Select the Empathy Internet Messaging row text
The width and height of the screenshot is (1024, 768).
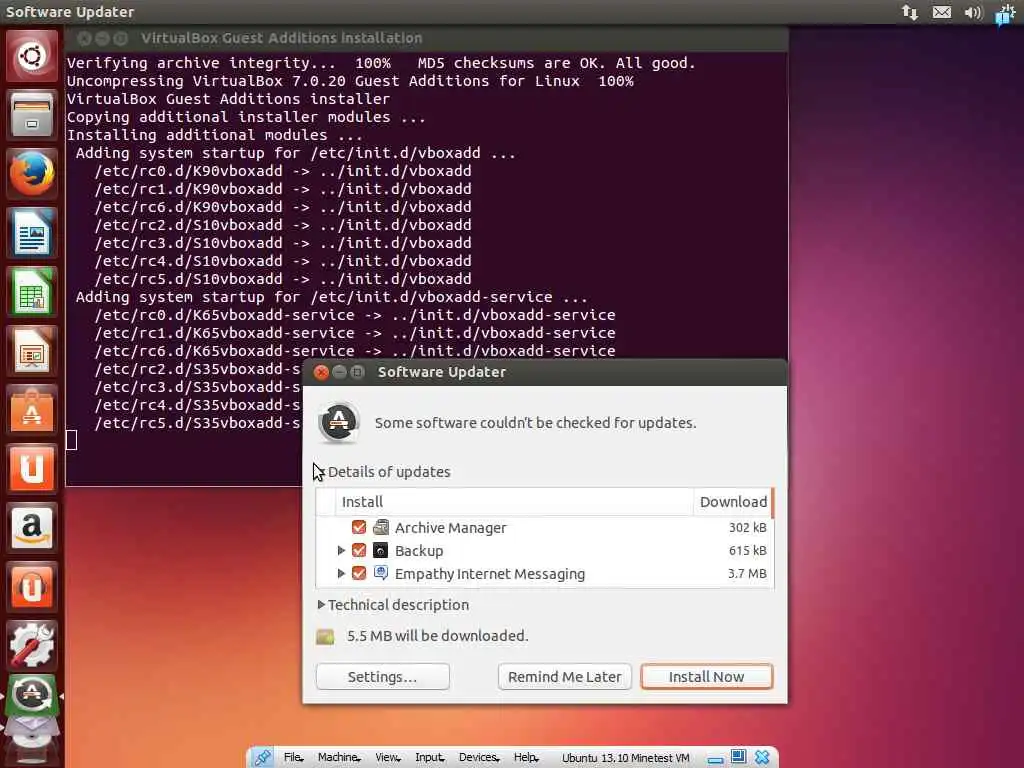(x=490, y=574)
